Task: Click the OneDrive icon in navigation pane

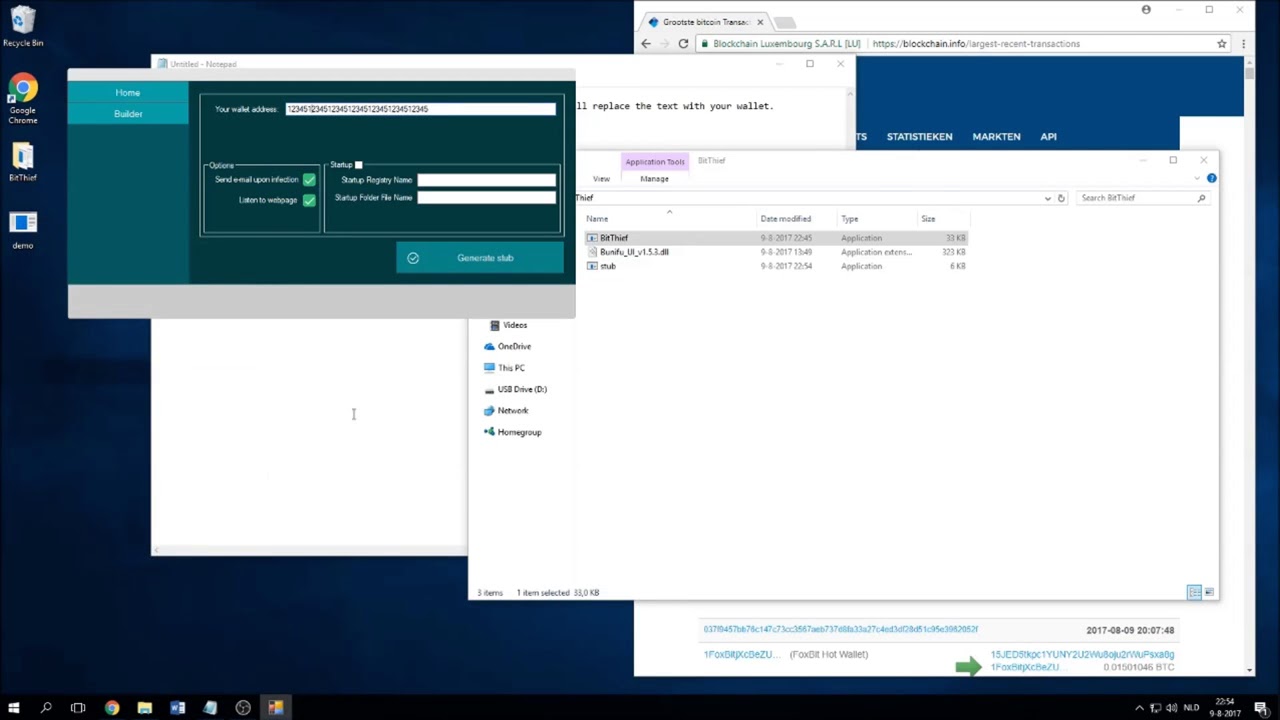Action: pyautogui.click(x=489, y=346)
